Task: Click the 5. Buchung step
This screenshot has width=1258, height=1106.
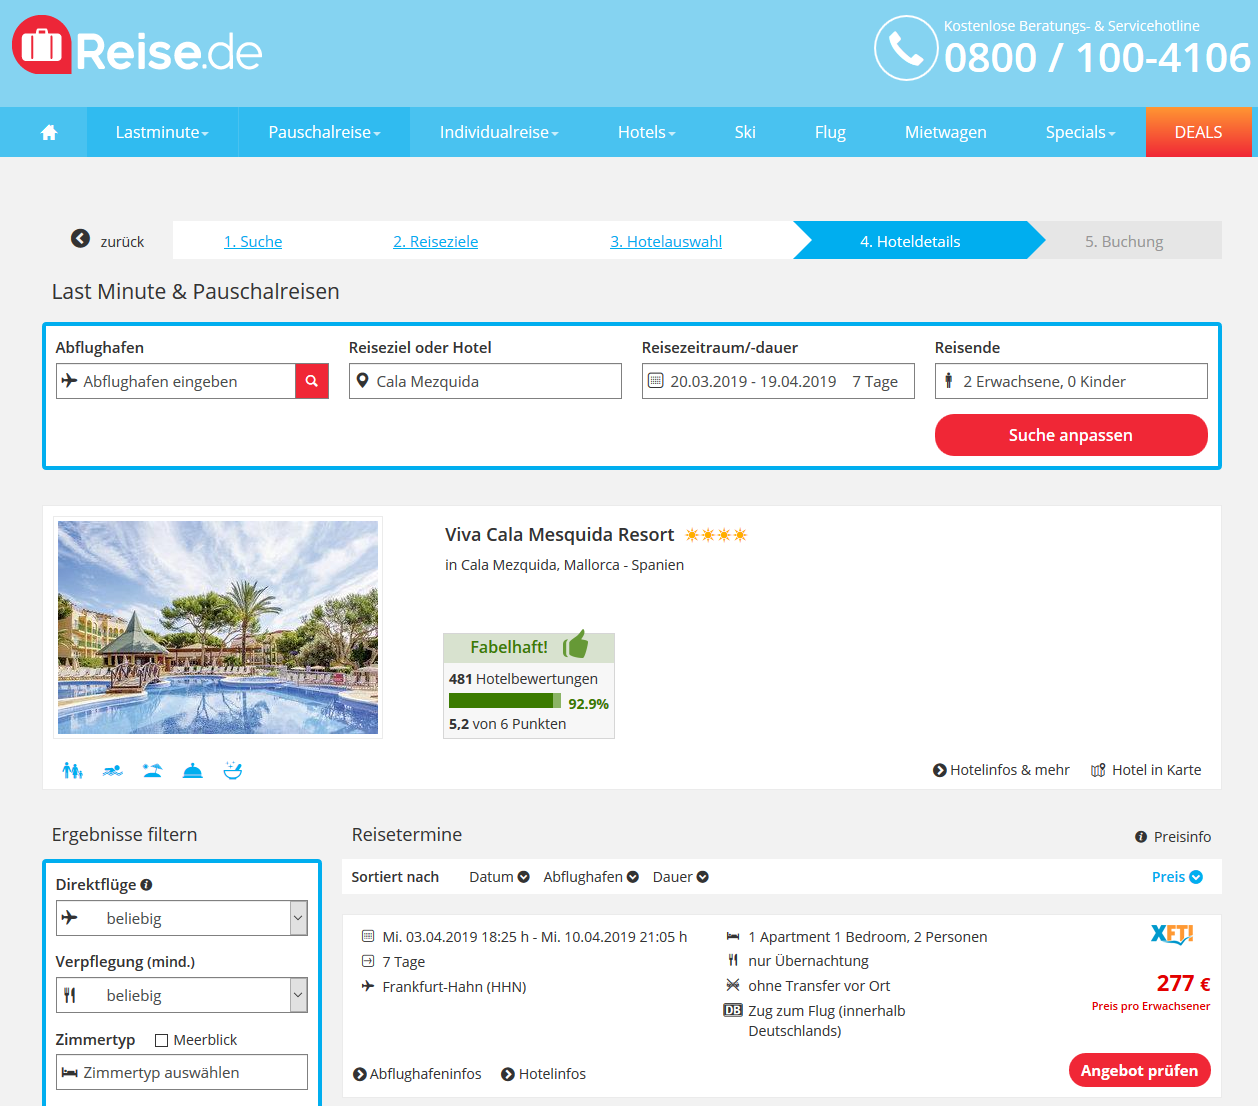Action: [1124, 241]
